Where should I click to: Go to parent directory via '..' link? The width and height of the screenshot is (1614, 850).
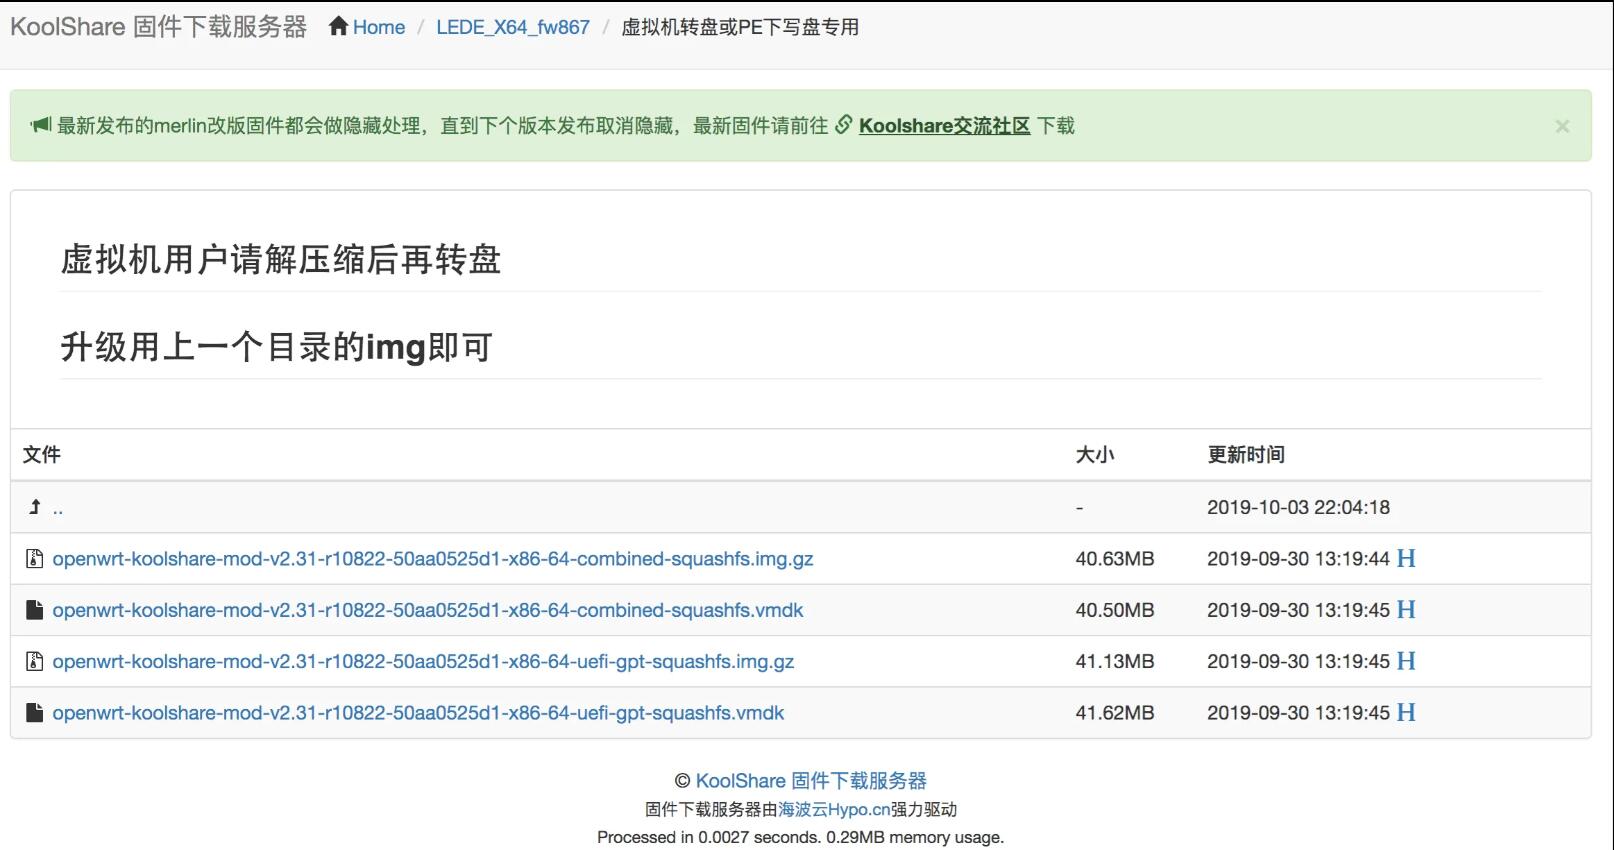[58, 508]
